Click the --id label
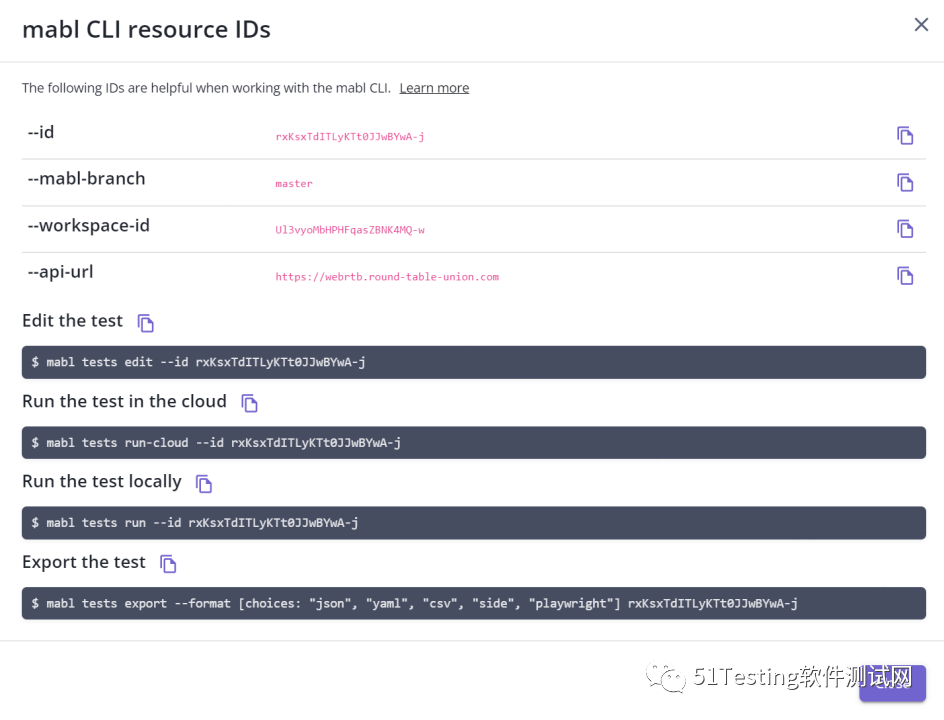The height and width of the screenshot is (720, 944). pyautogui.click(x=41, y=132)
